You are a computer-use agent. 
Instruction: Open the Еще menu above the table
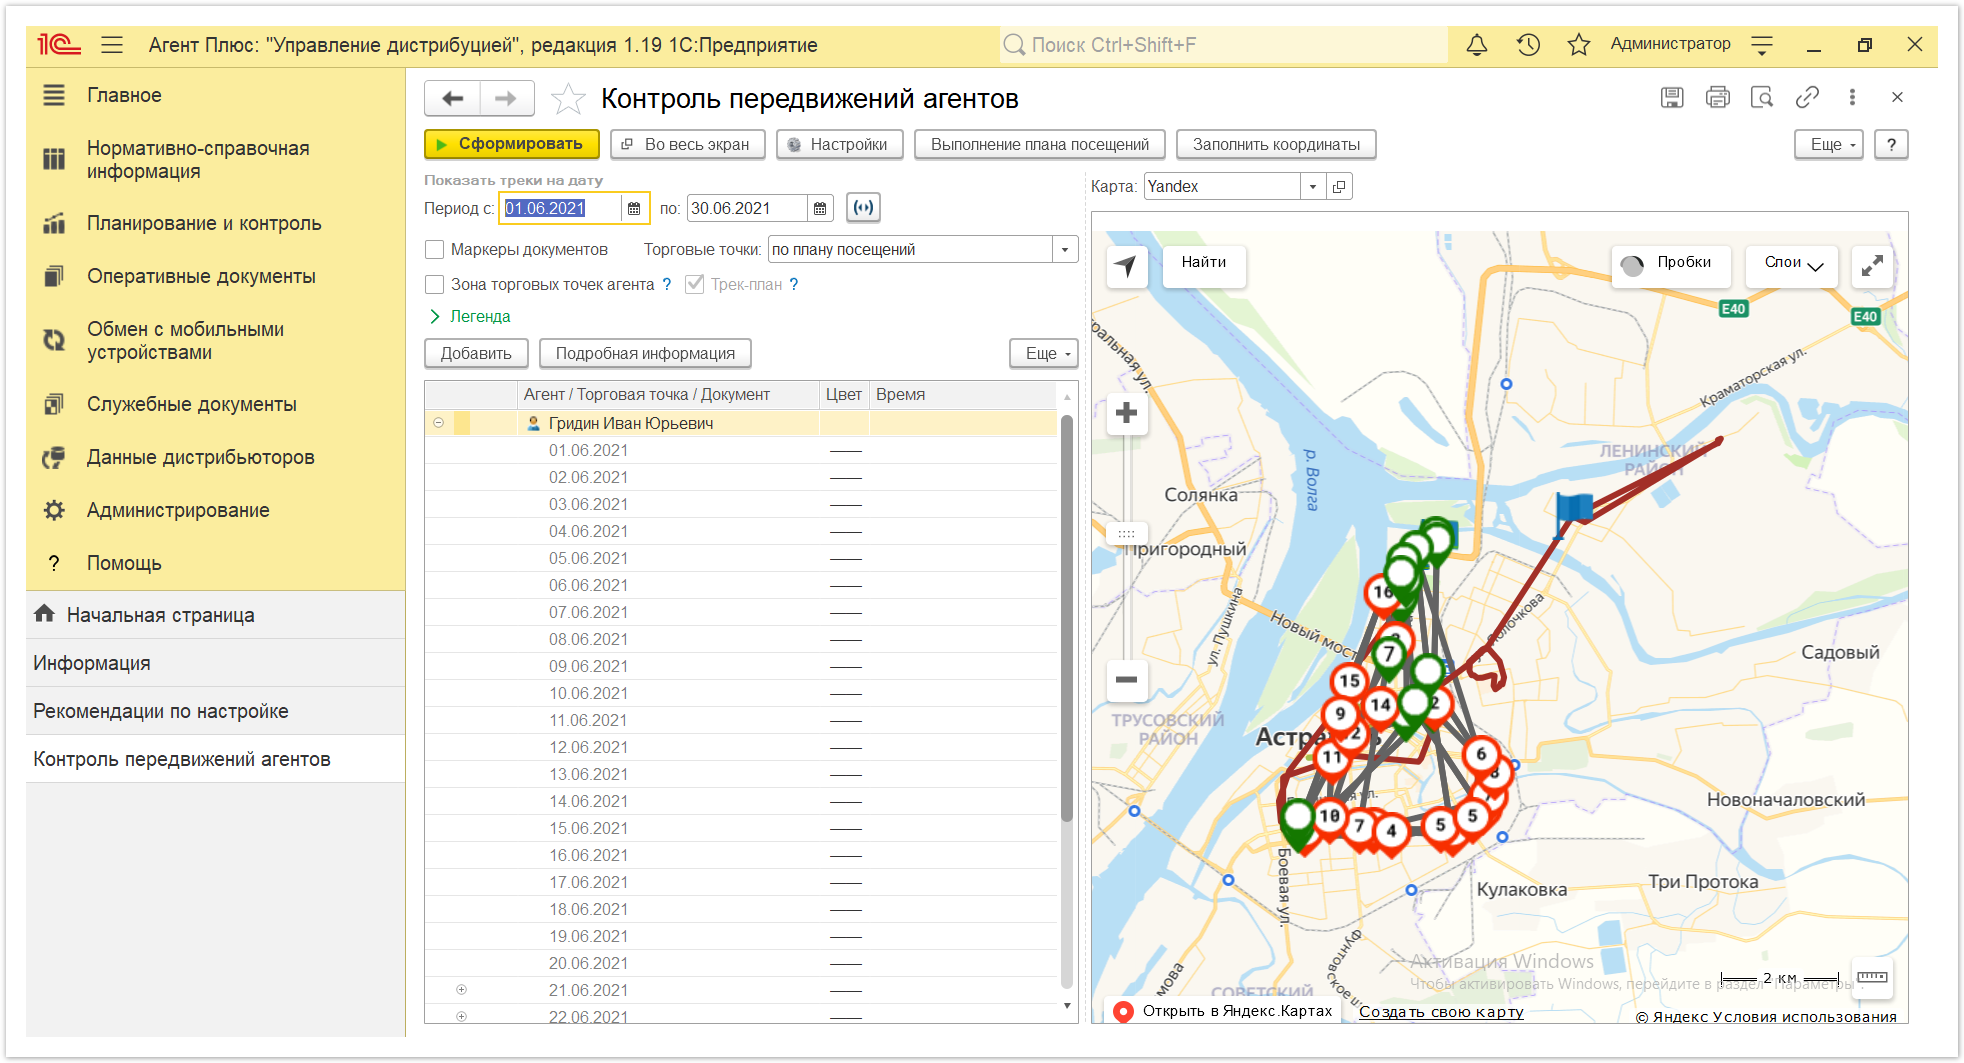point(1044,353)
